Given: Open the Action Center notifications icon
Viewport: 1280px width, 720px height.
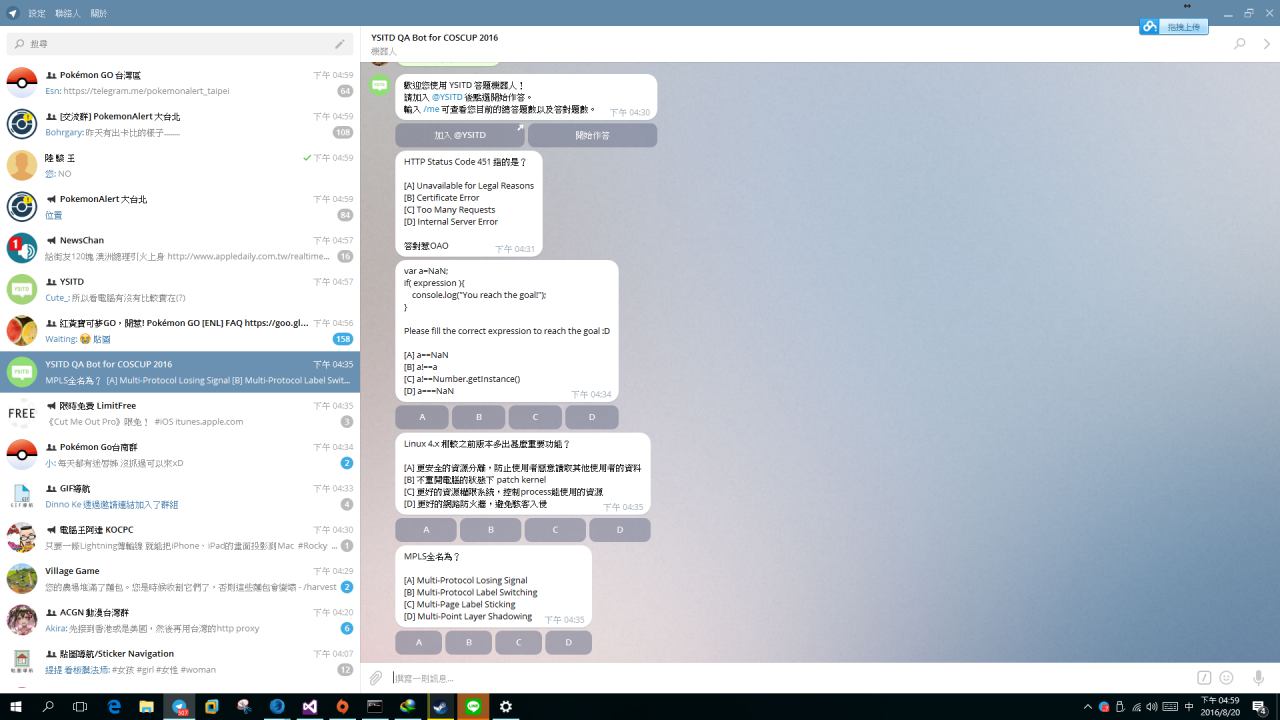Looking at the screenshot, I should 1260,707.
